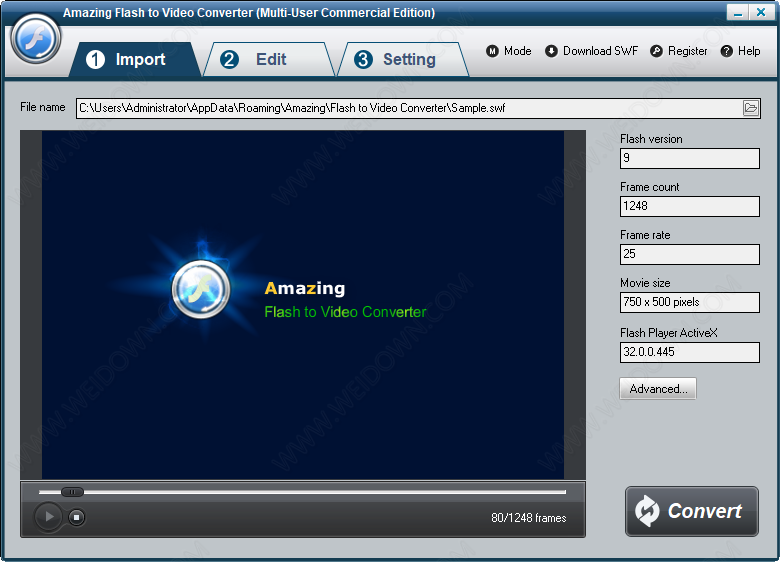Click the Frame count field
Viewport: 780px width, 562px height.
tap(689, 206)
